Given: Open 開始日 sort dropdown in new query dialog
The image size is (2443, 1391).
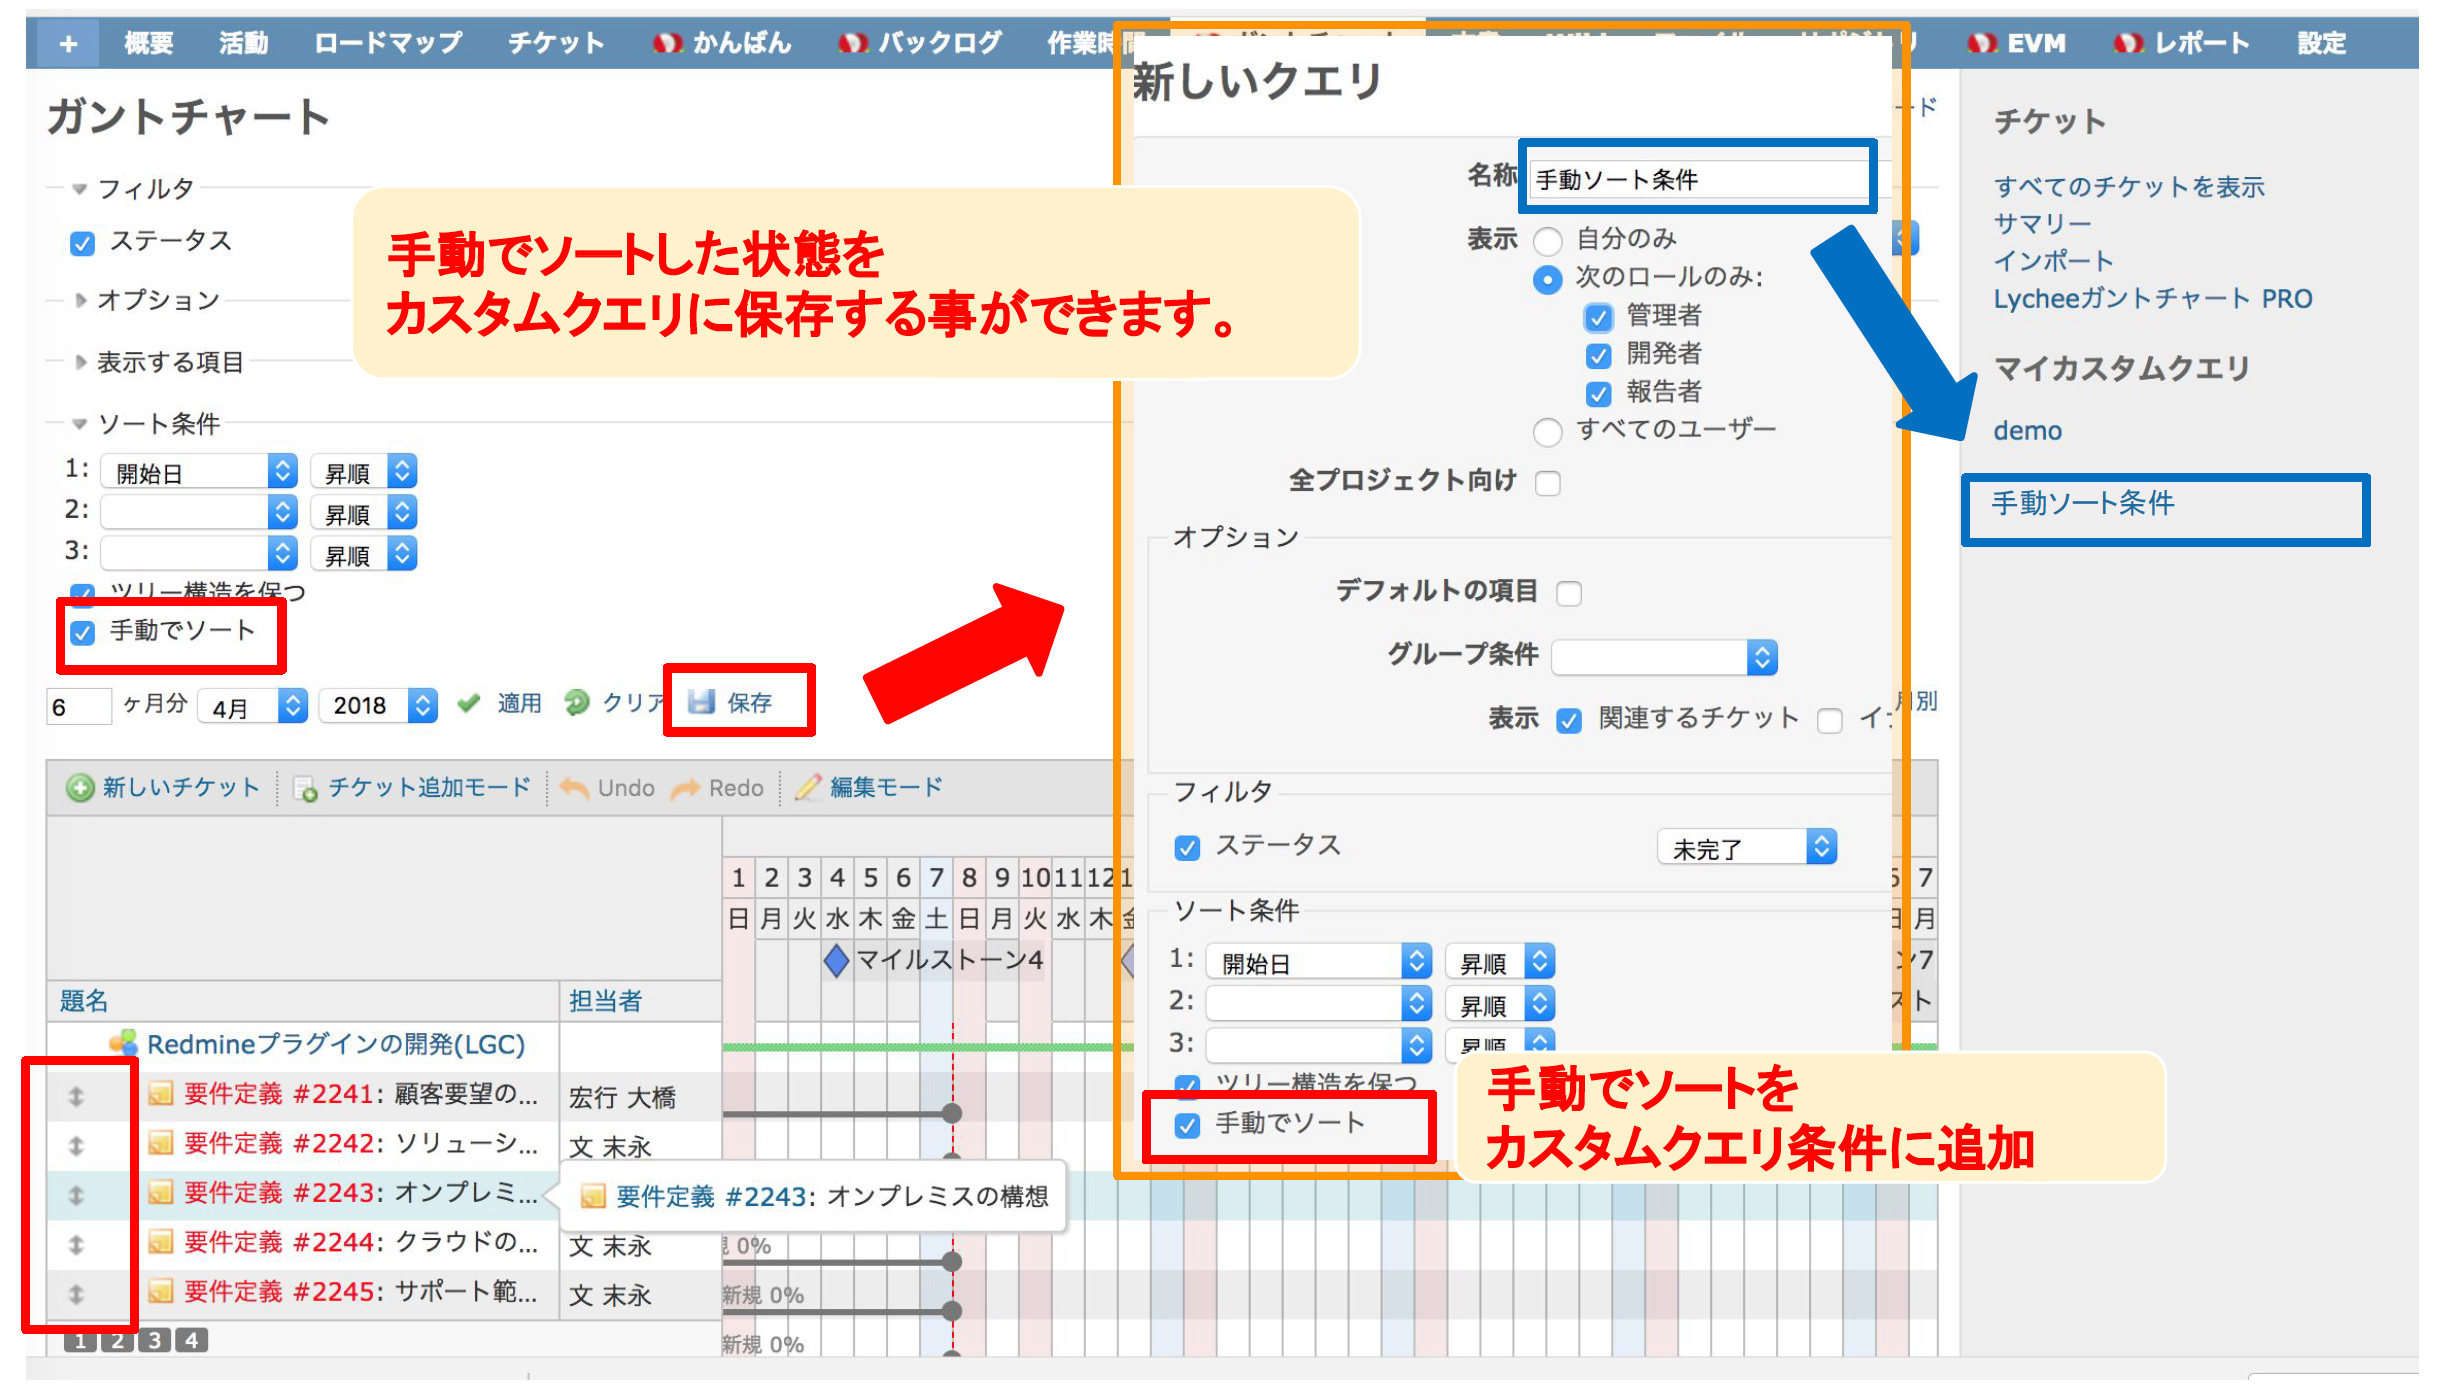Looking at the screenshot, I should pos(1319,962).
